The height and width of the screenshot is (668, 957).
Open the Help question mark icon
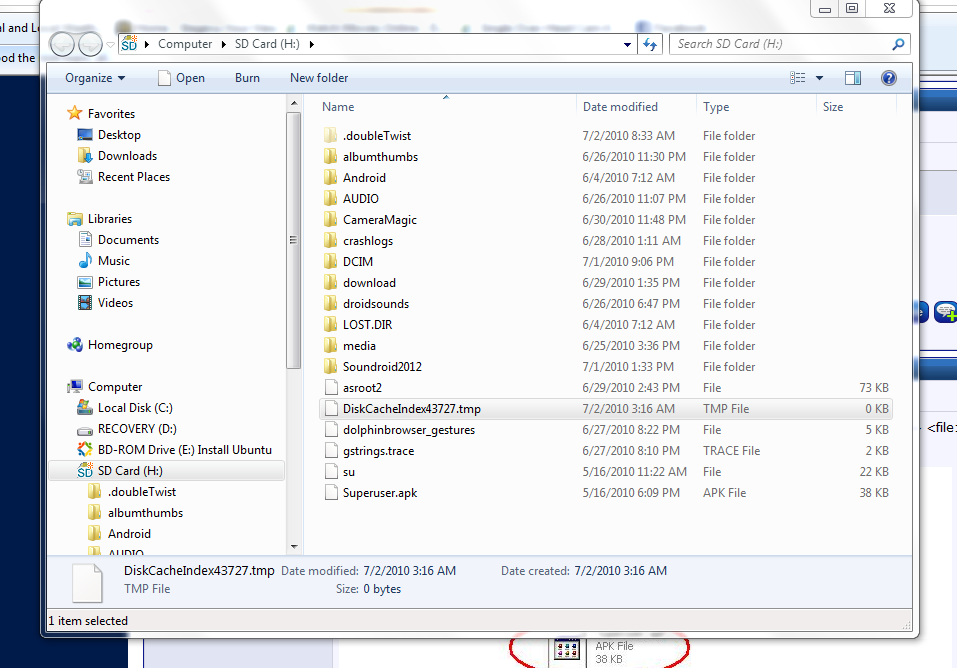point(889,78)
